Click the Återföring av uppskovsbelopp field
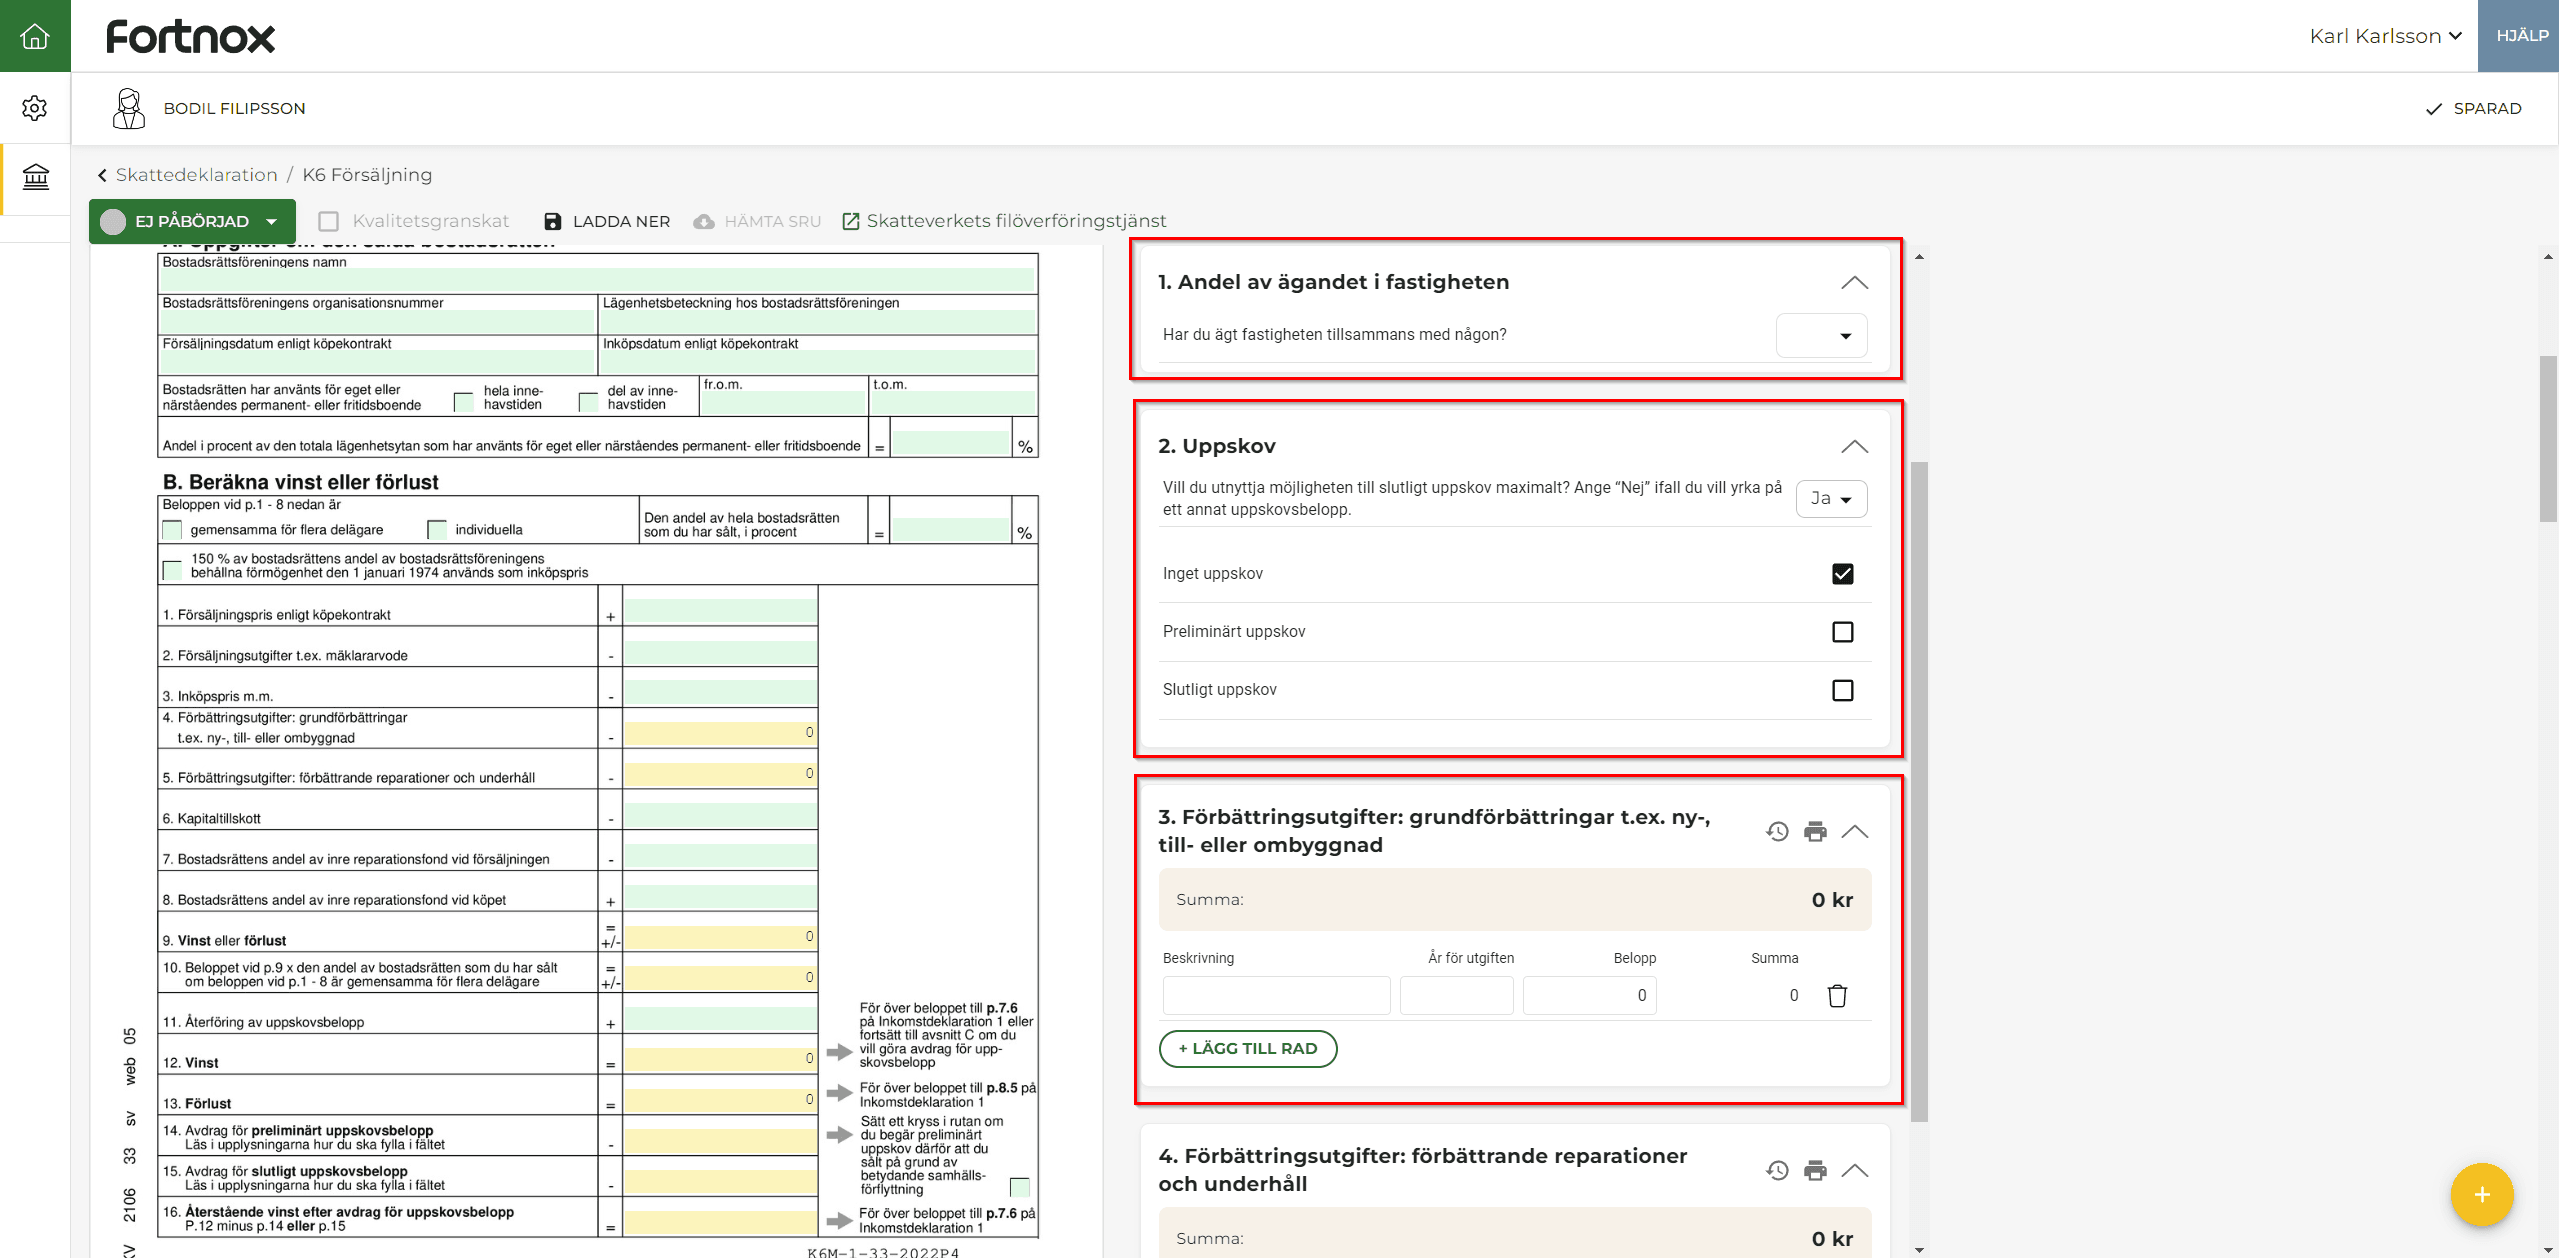Image resolution: width=2559 pixels, height=1258 pixels. pyautogui.click(x=720, y=1019)
